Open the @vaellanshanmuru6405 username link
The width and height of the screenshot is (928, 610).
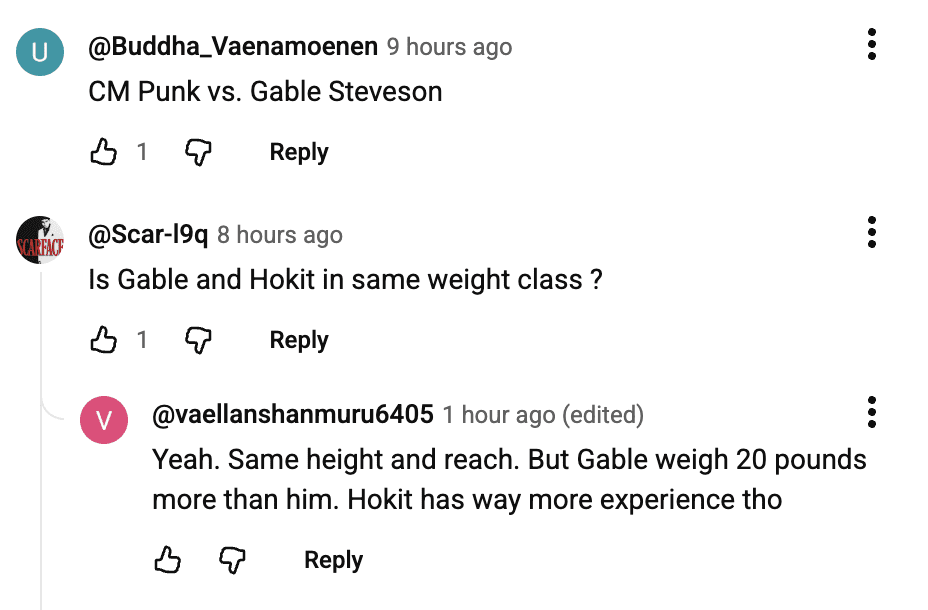[292, 415]
